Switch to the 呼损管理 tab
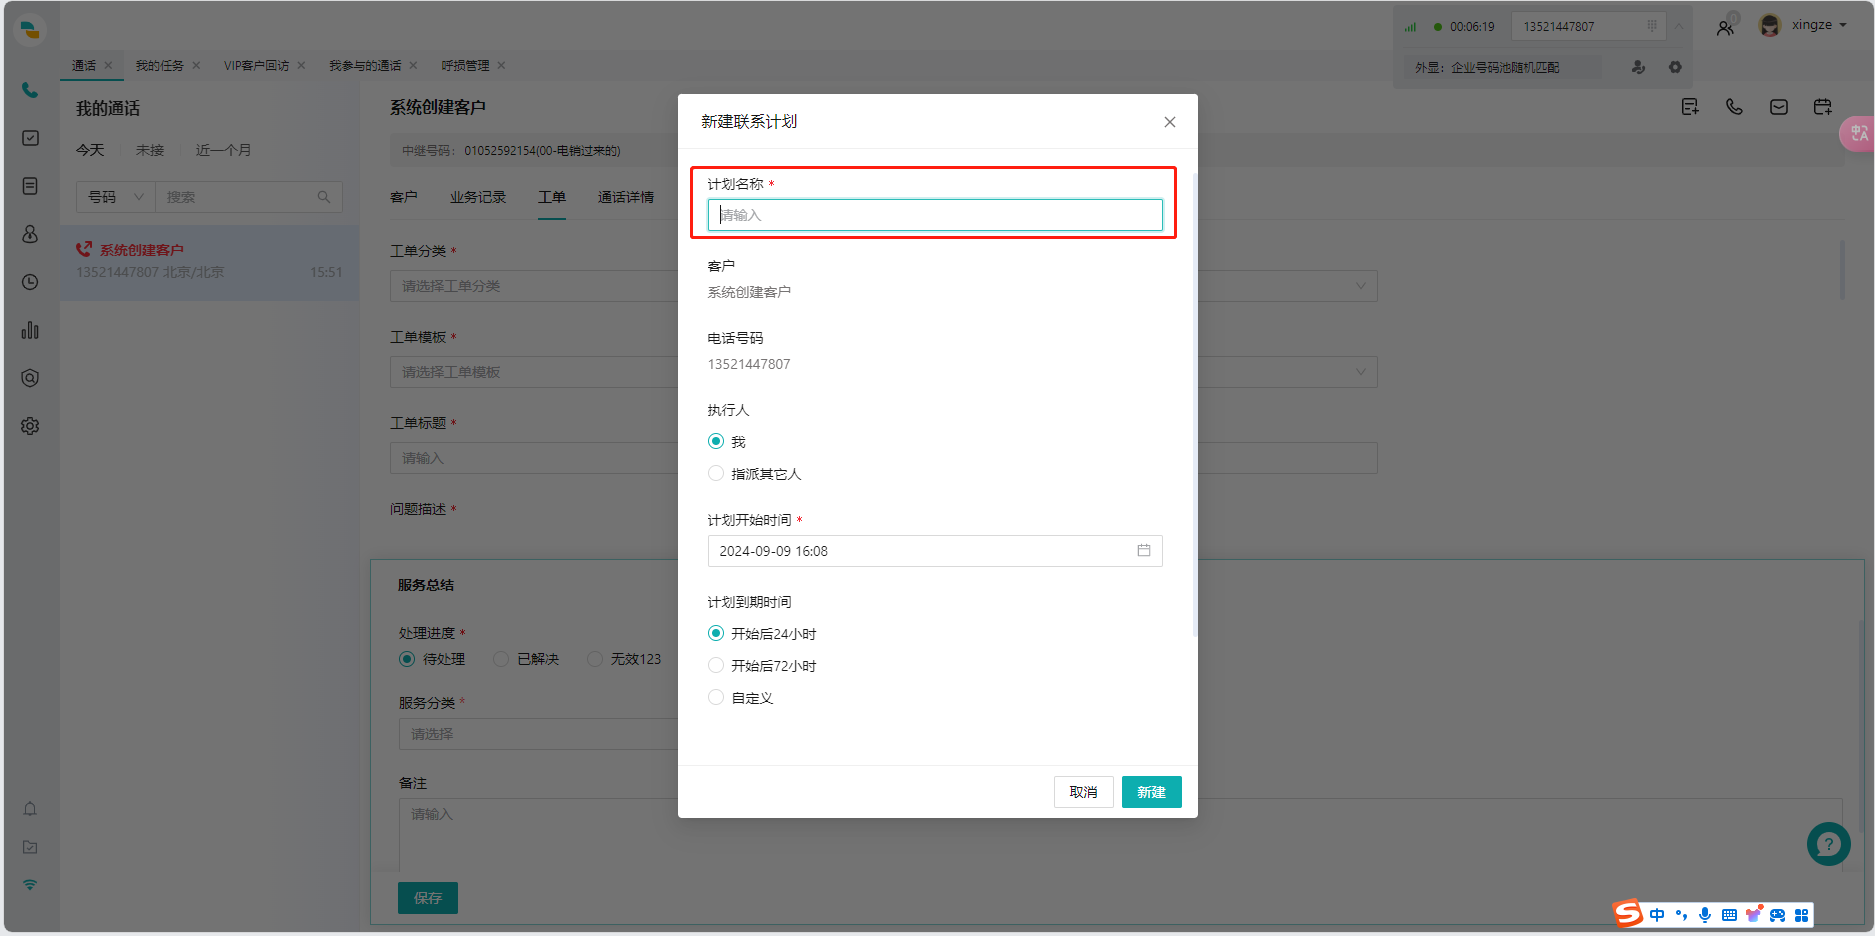This screenshot has width=1875, height=936. pyautogui.click(x=465, y=66)
